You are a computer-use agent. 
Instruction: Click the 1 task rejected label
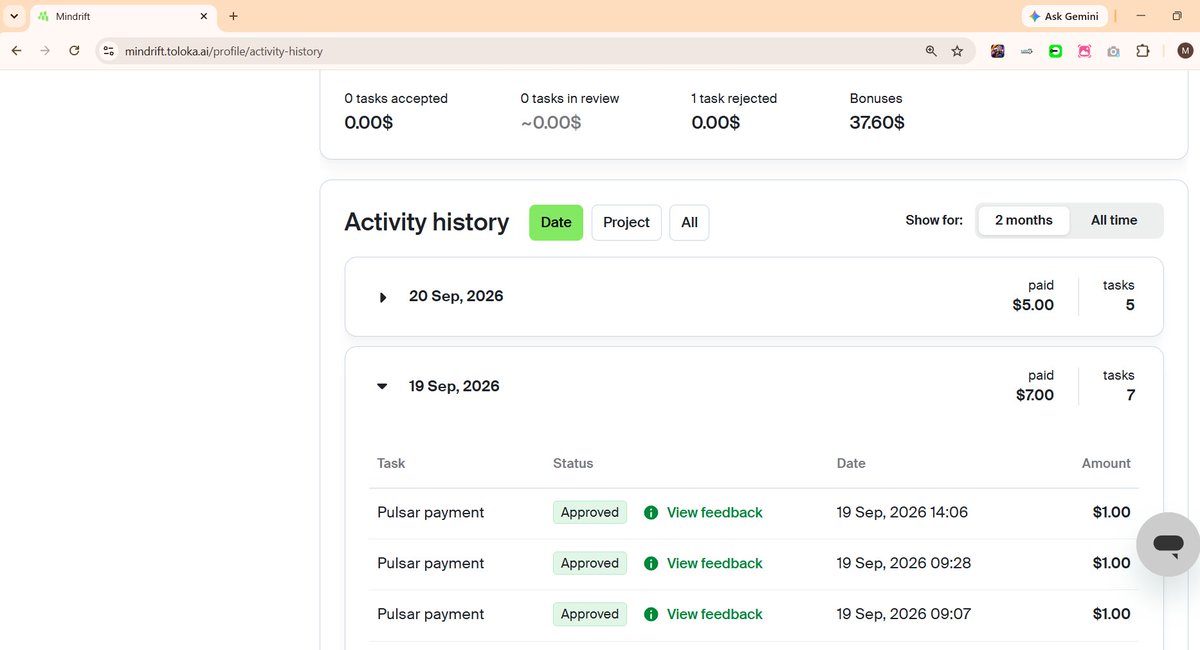(x=734, y=99)
